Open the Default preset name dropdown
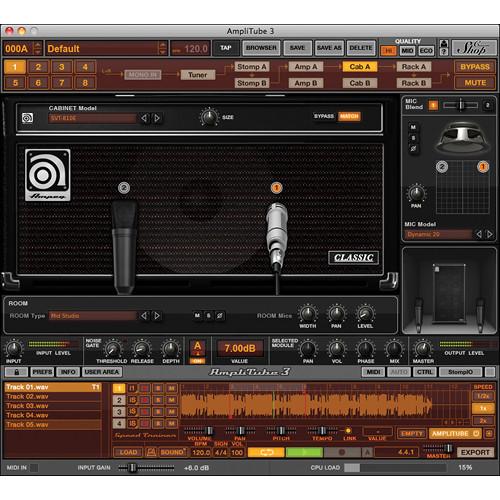 click(106, 49)
